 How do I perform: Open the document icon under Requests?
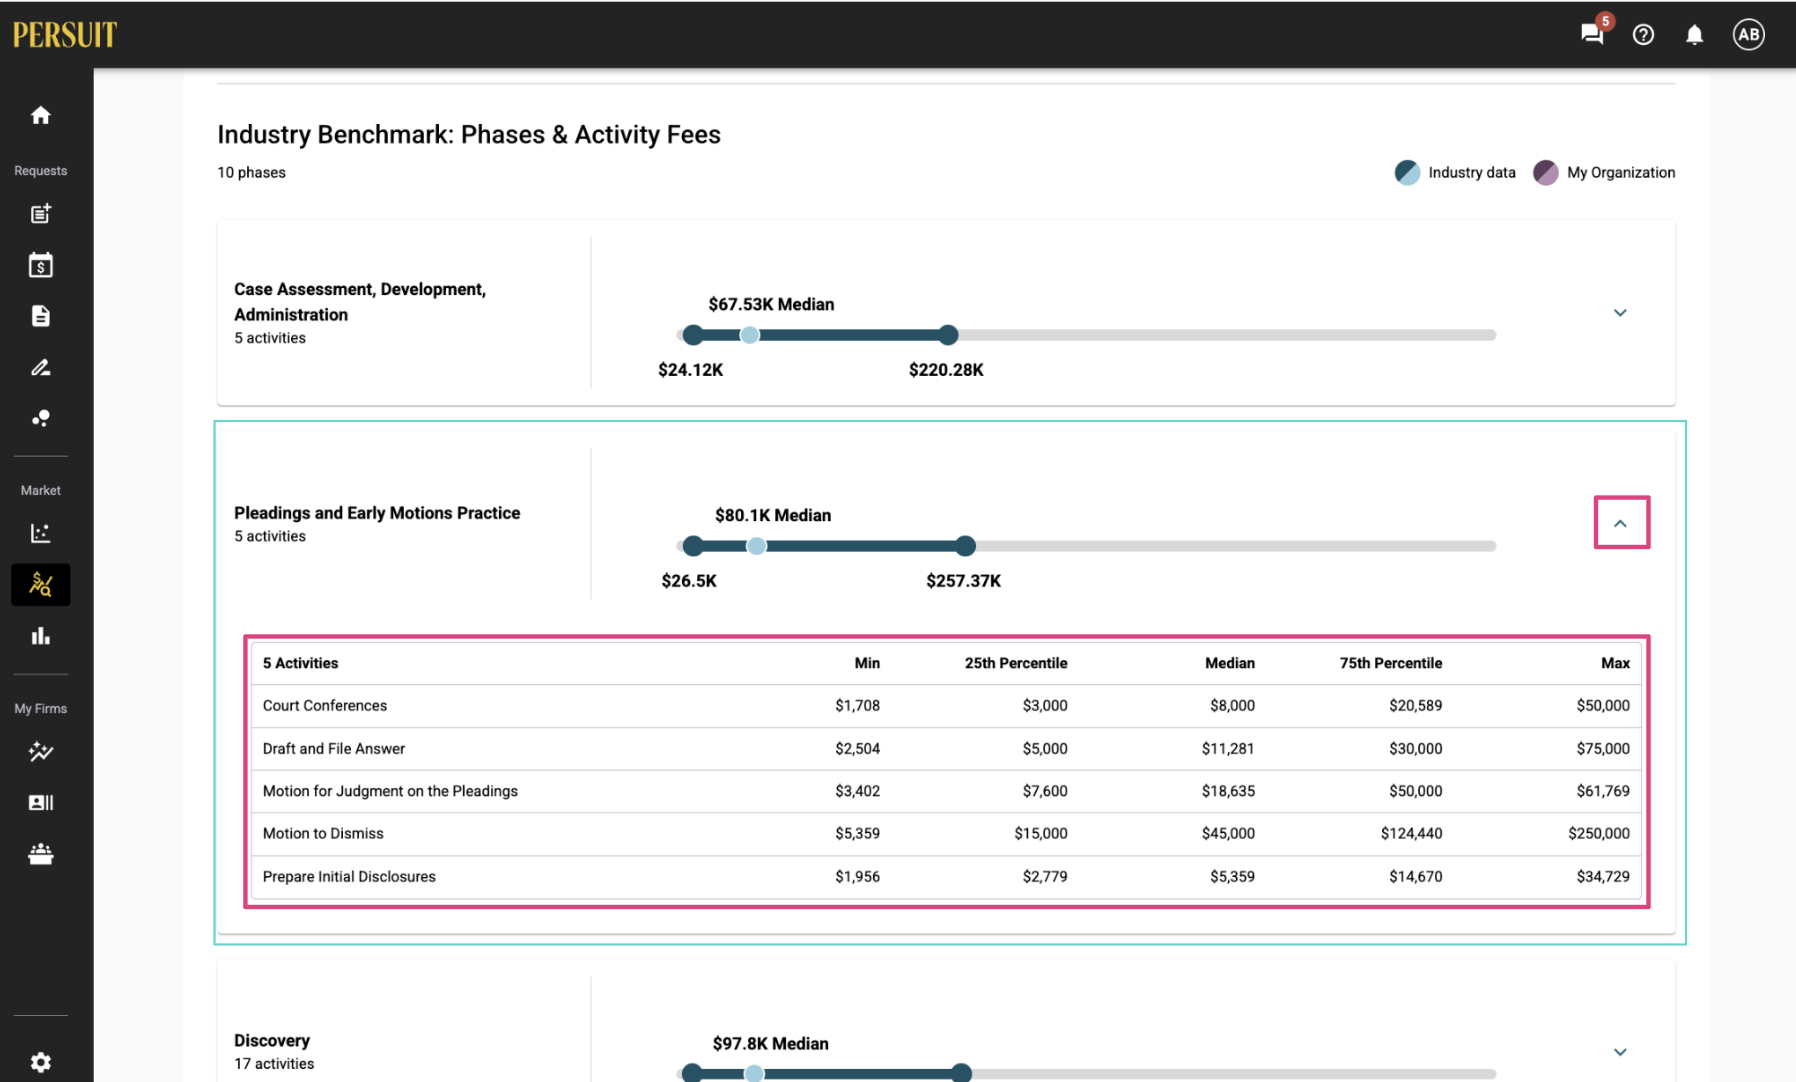click(x=41, y=316)
